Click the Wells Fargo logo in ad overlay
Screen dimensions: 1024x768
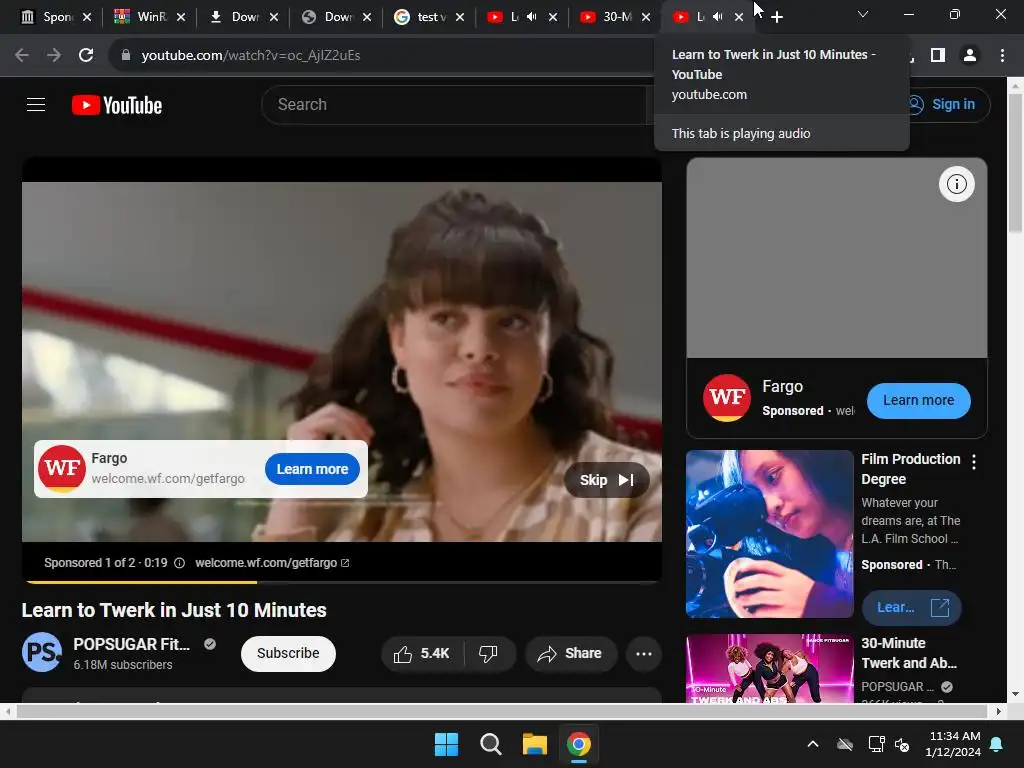tap(62, 468)
